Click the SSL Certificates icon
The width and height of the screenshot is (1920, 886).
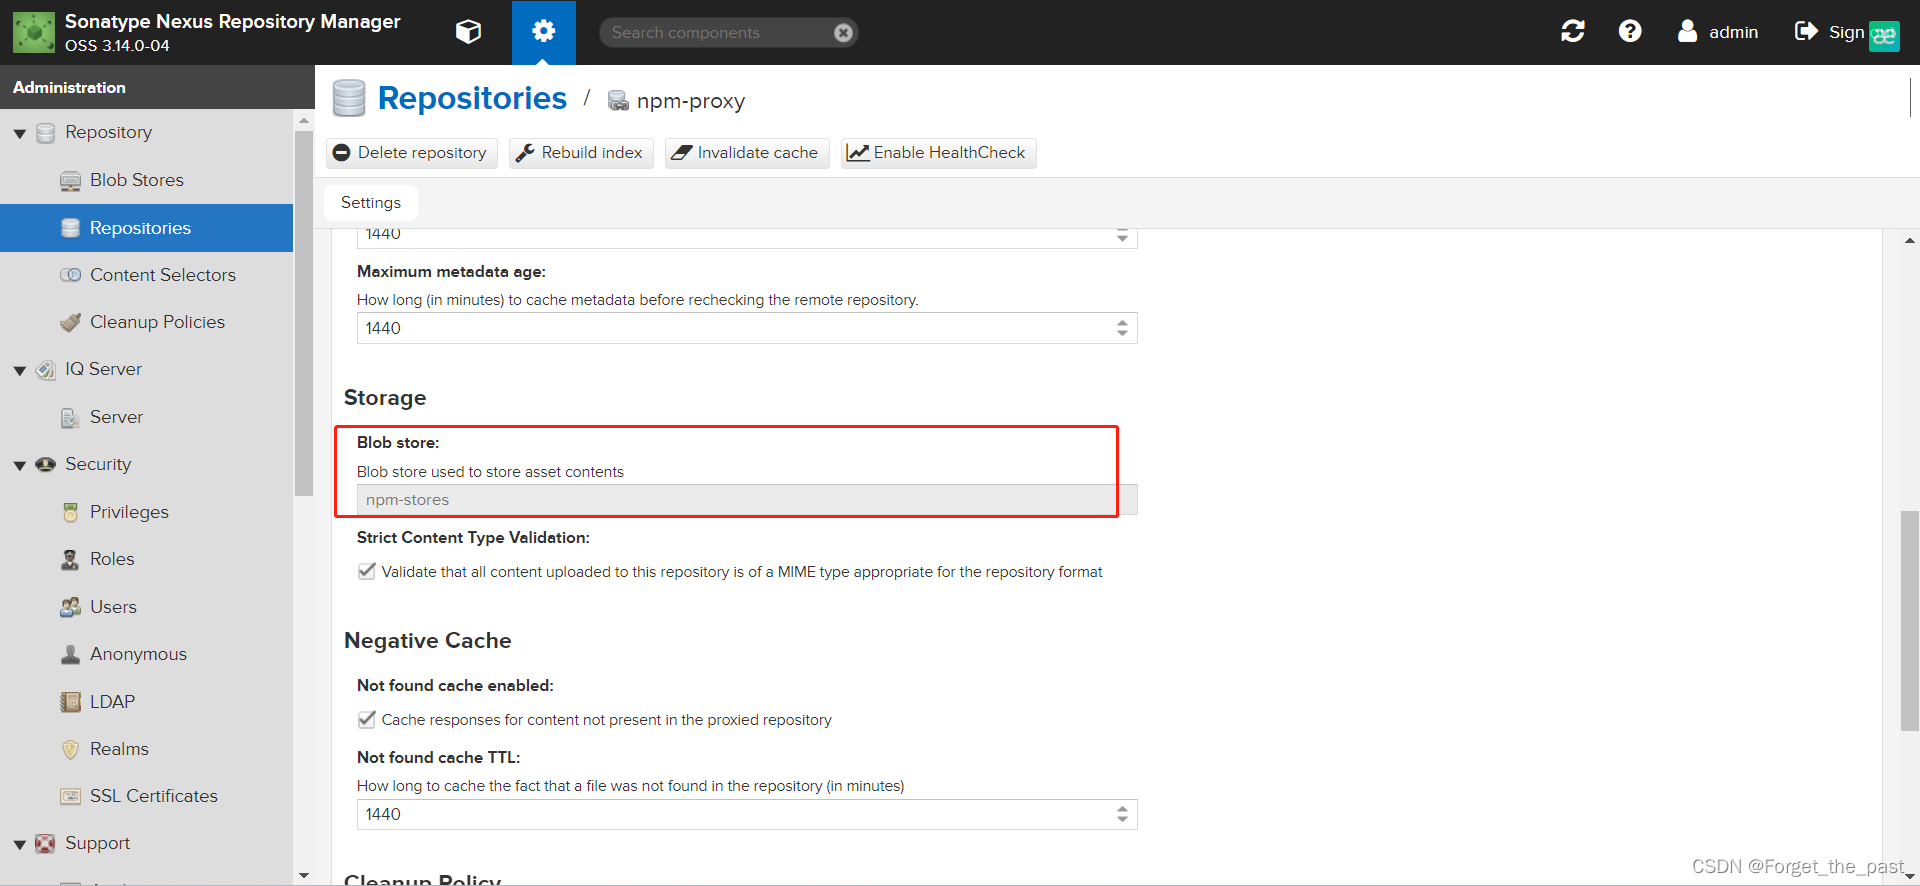coord(70,796)
